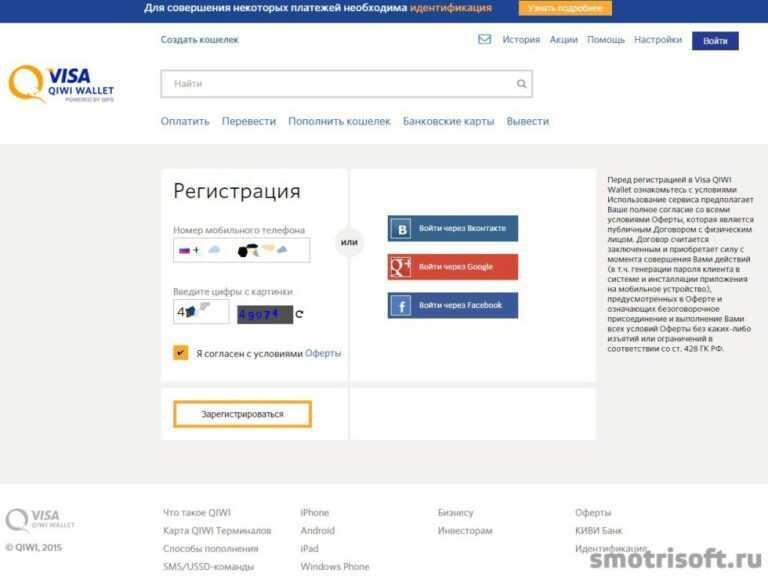Open the Оферты link beside checkbox
Viewport: 768px width, 578px height.
coord(323,353)
